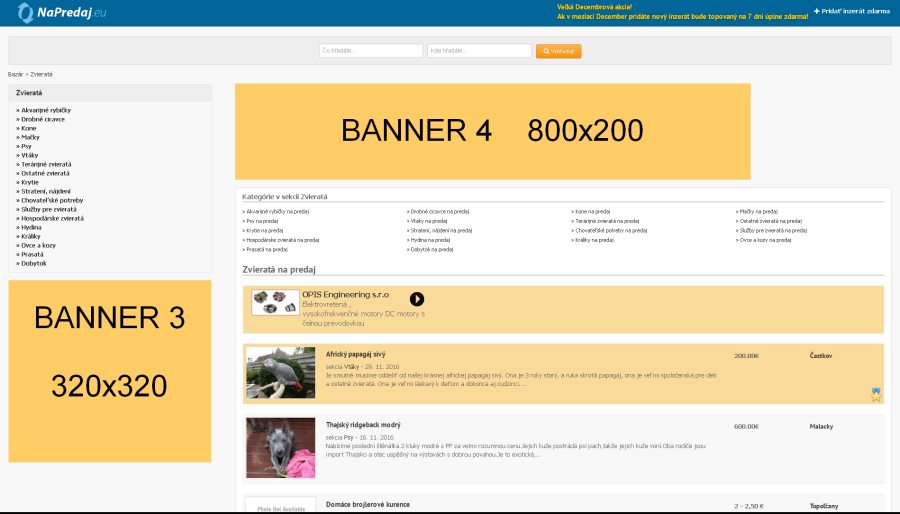Open 'Africký papagáj sivý' listing title
Image resolution: width=900 pixels, height=514 pixels.
click(355, 355)
